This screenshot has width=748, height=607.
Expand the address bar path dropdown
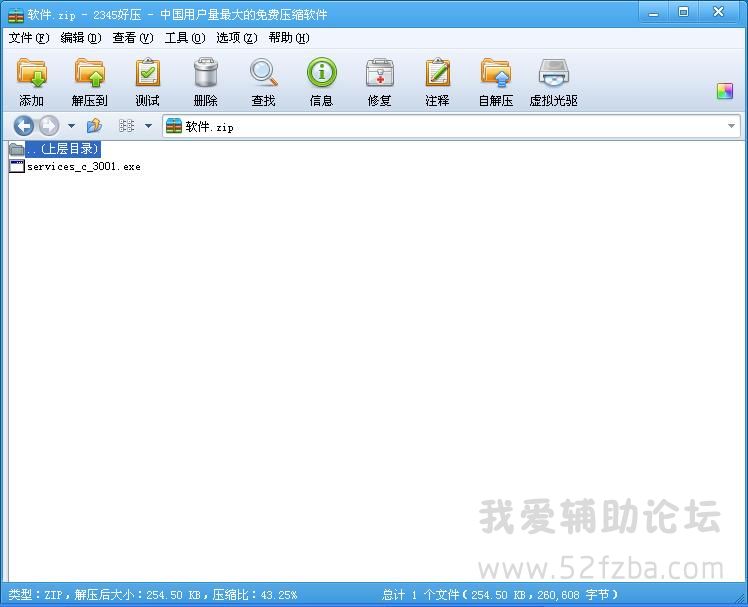731,126
